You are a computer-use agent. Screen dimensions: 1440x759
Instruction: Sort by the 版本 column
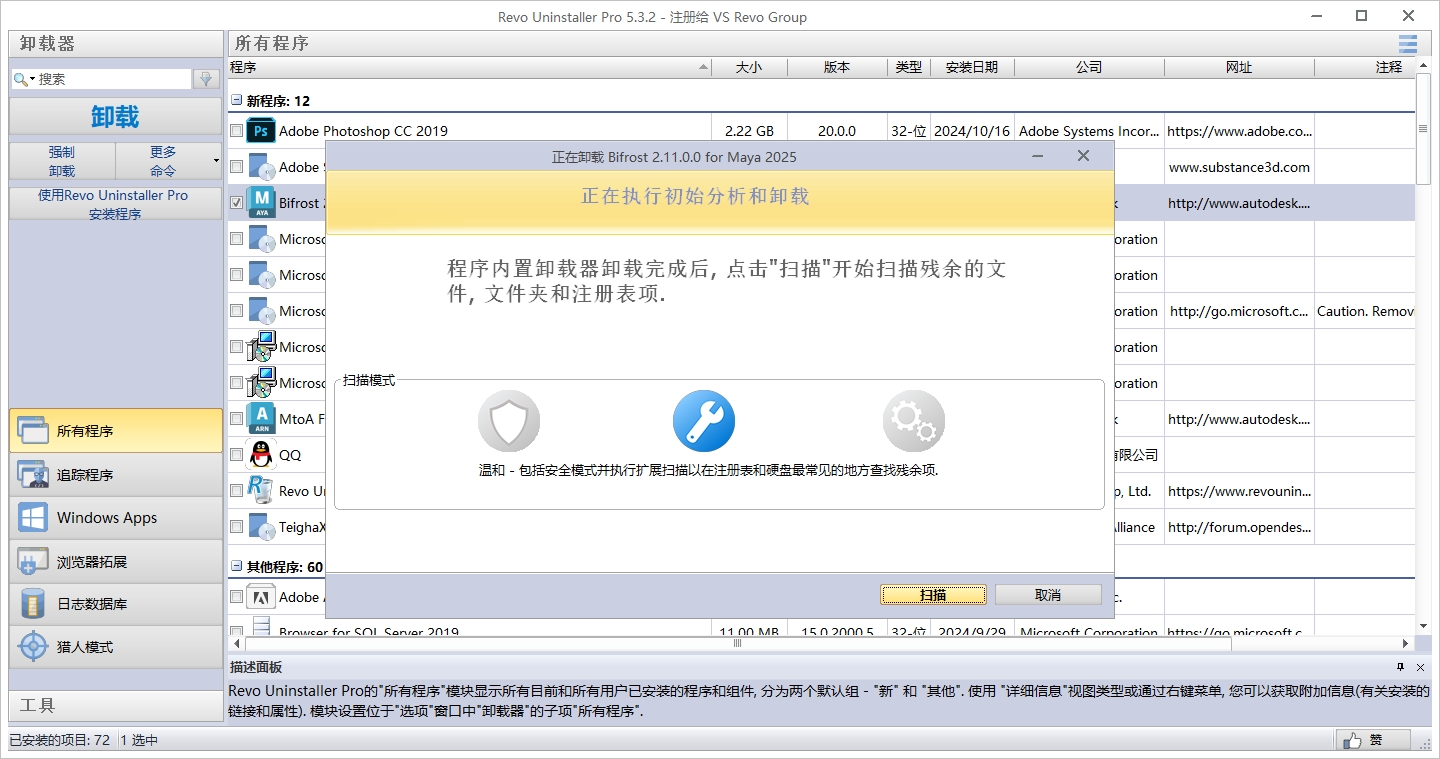837,67
